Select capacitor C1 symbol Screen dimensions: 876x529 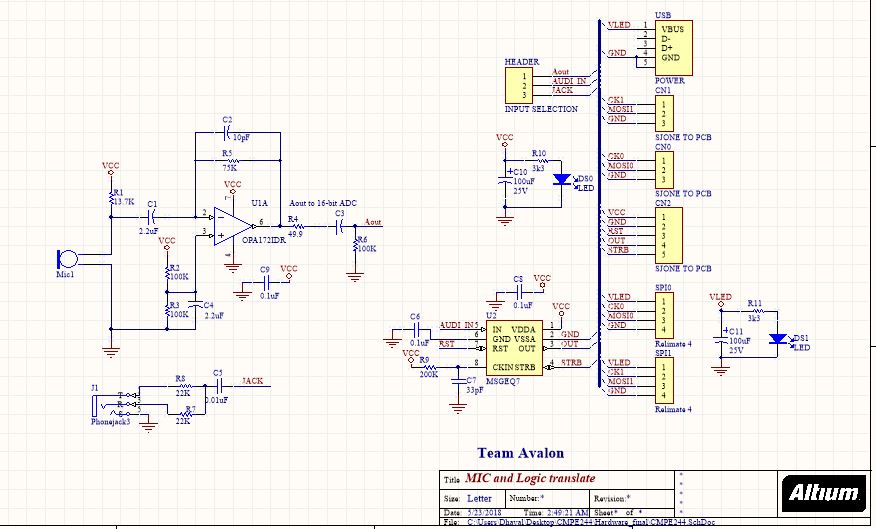tap(151, 217)
